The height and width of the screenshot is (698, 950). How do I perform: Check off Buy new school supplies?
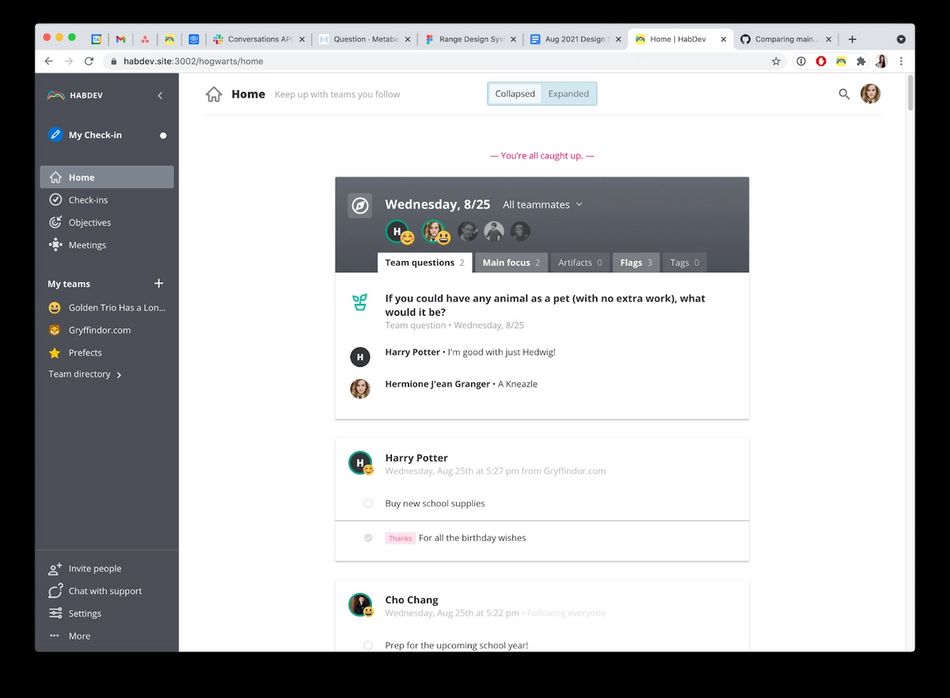(368, 503)
